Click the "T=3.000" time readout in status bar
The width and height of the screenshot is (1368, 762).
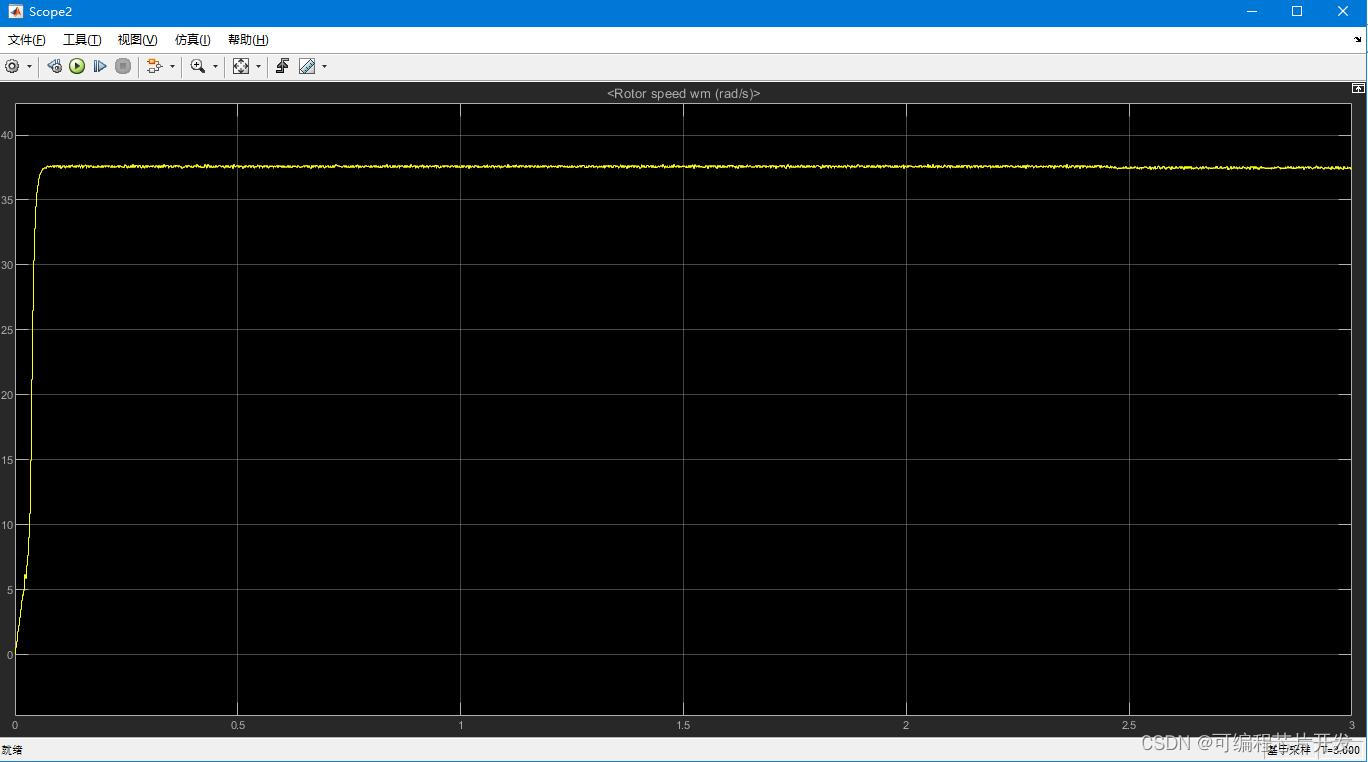pyautogui.click(x=1343, y=750)
